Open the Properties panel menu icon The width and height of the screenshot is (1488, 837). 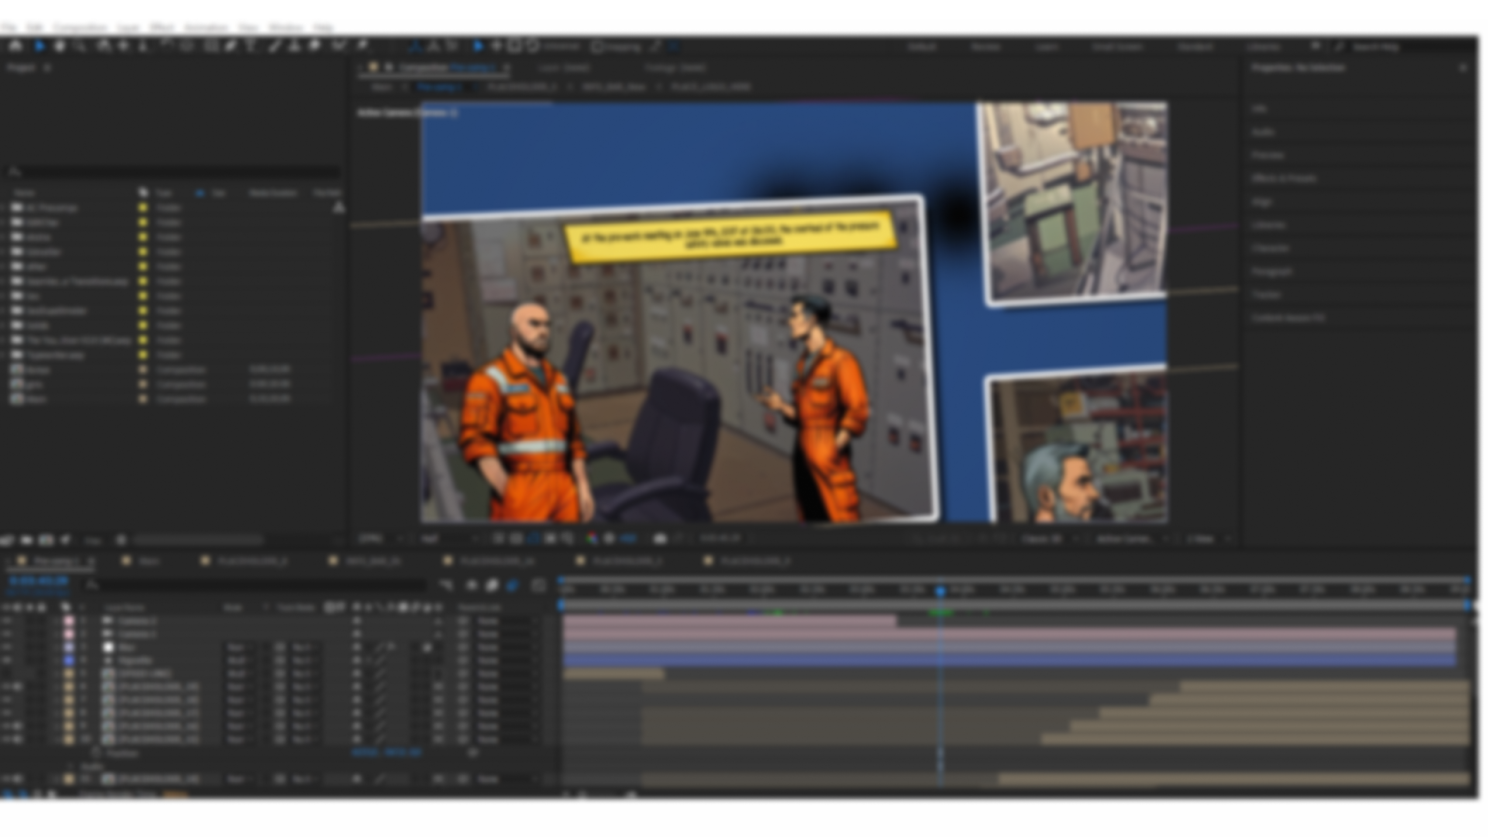(x=1463, y=68)
